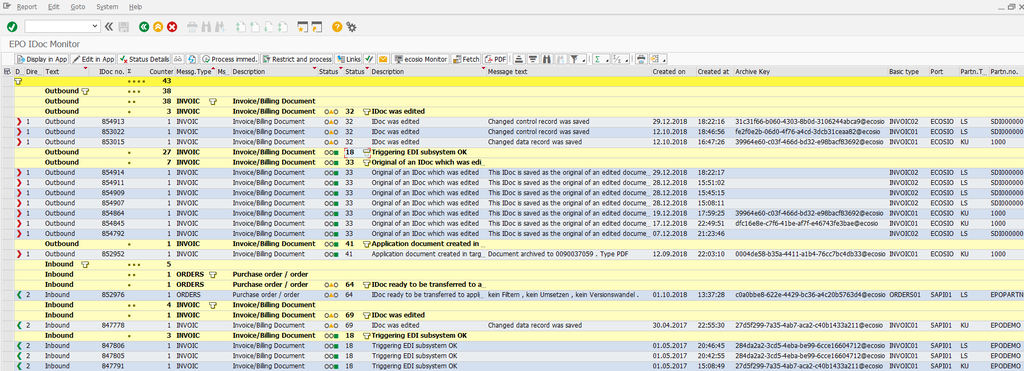Image resolution: width=1024 pixels, height=371 pixels.
Task: Select all rows using the table corner button
Action: [7, 71]
